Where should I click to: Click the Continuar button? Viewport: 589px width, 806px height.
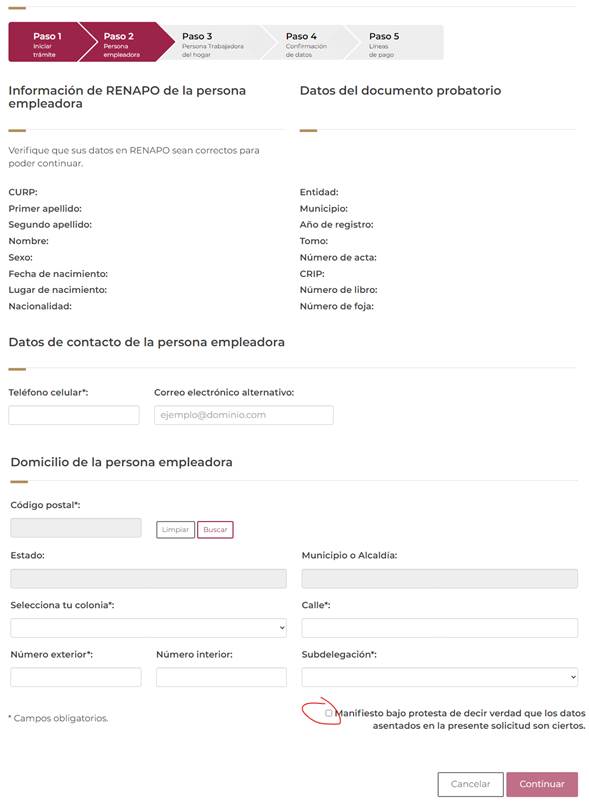pos(542,784)
